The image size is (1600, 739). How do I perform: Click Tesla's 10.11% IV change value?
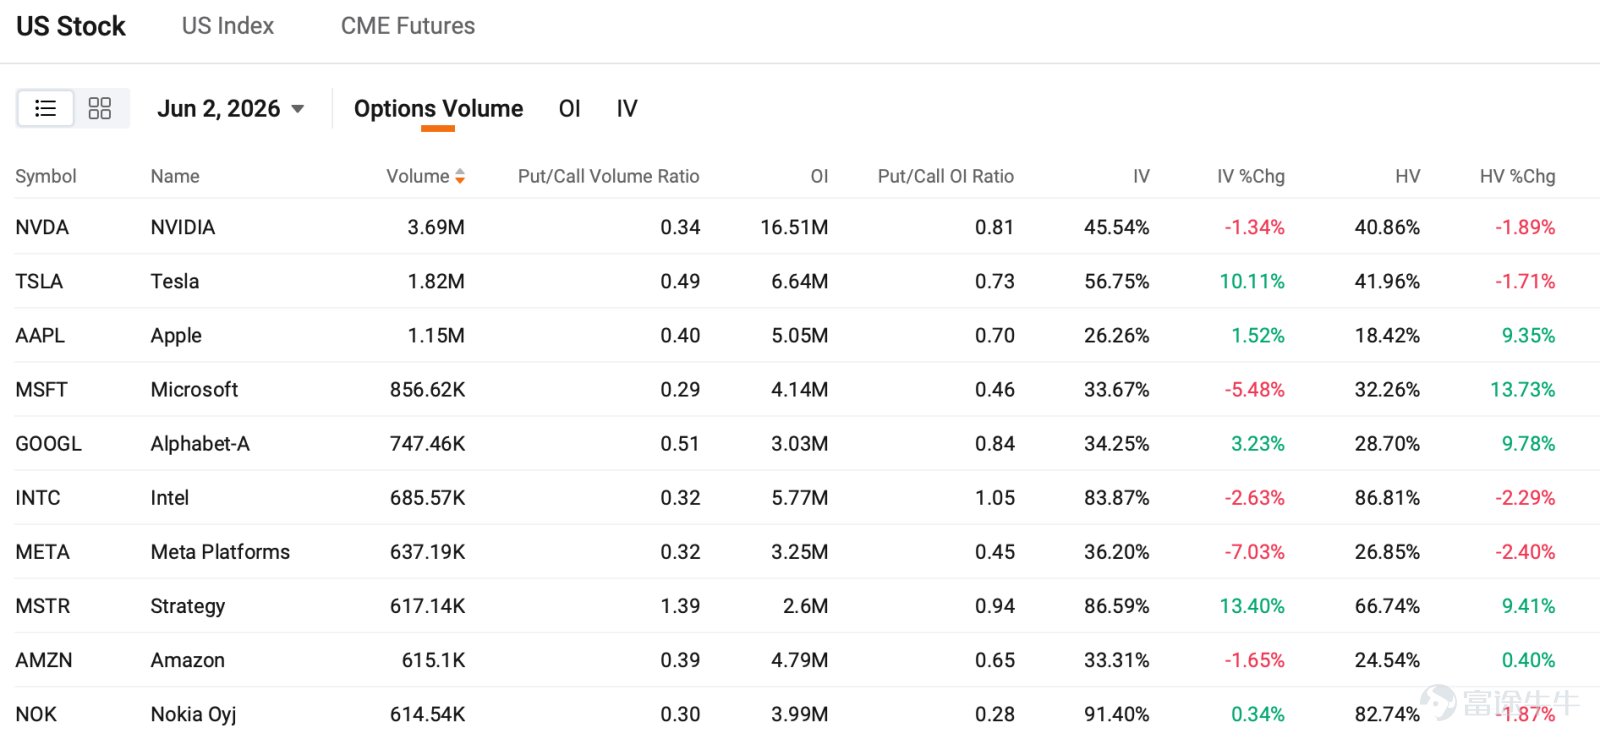(x=1252, y=281)
